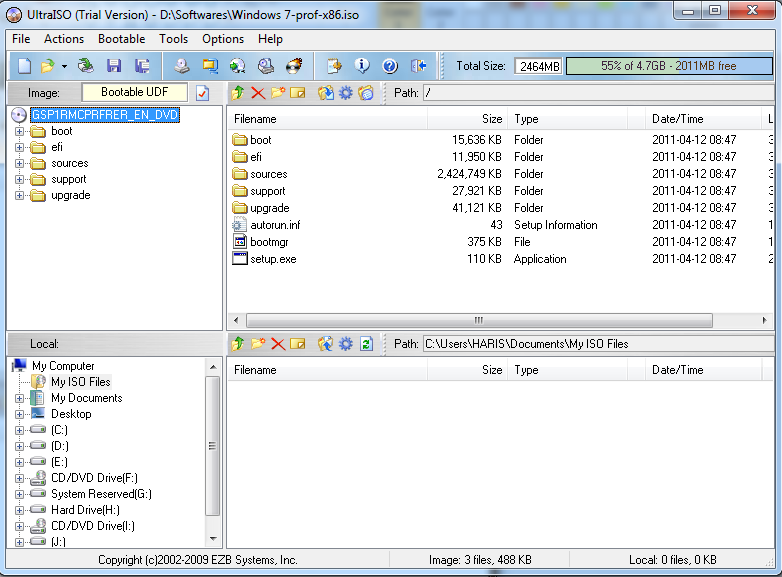Click the blue Help question mark icon
The image size is (782, 577).
390,65
